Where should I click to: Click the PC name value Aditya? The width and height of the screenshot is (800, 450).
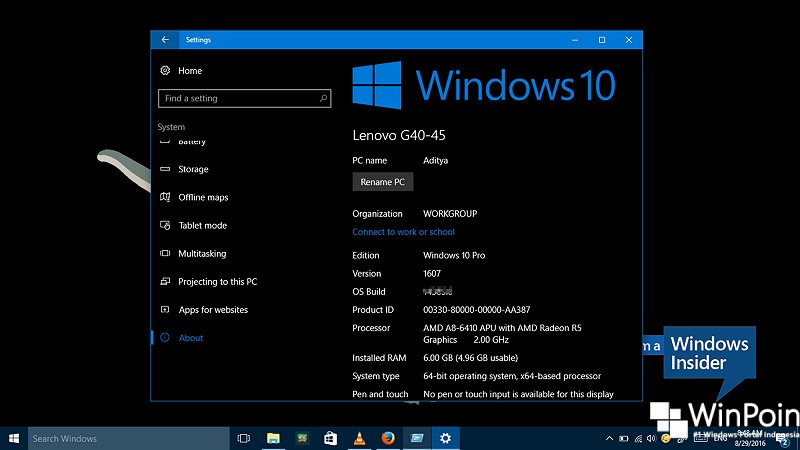pyautogui.click(x=435, y=160)
